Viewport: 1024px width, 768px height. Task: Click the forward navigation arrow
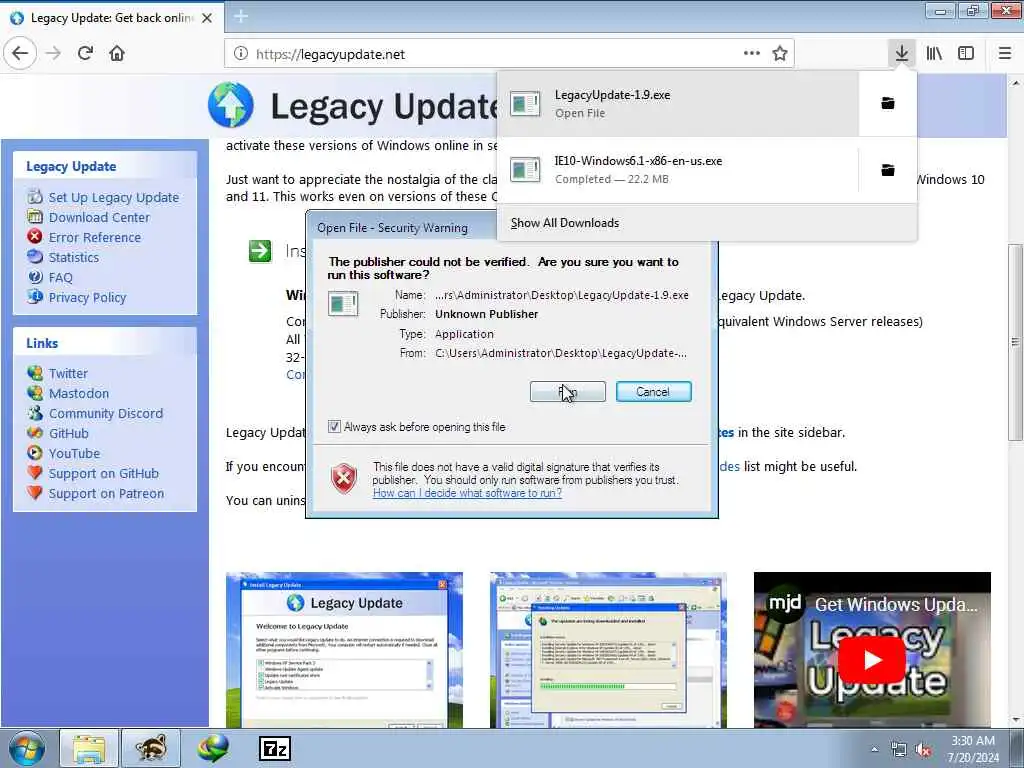[x=54, y=54]
